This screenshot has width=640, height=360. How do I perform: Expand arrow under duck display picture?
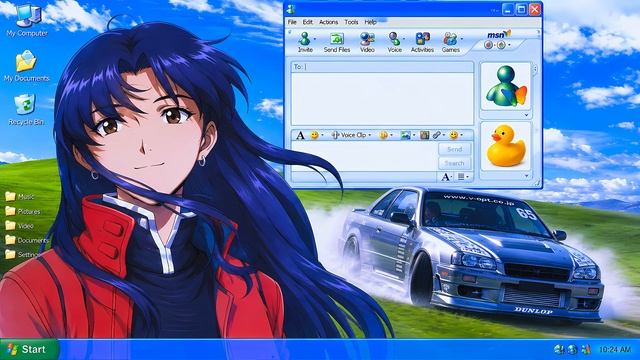pos(526,176)
